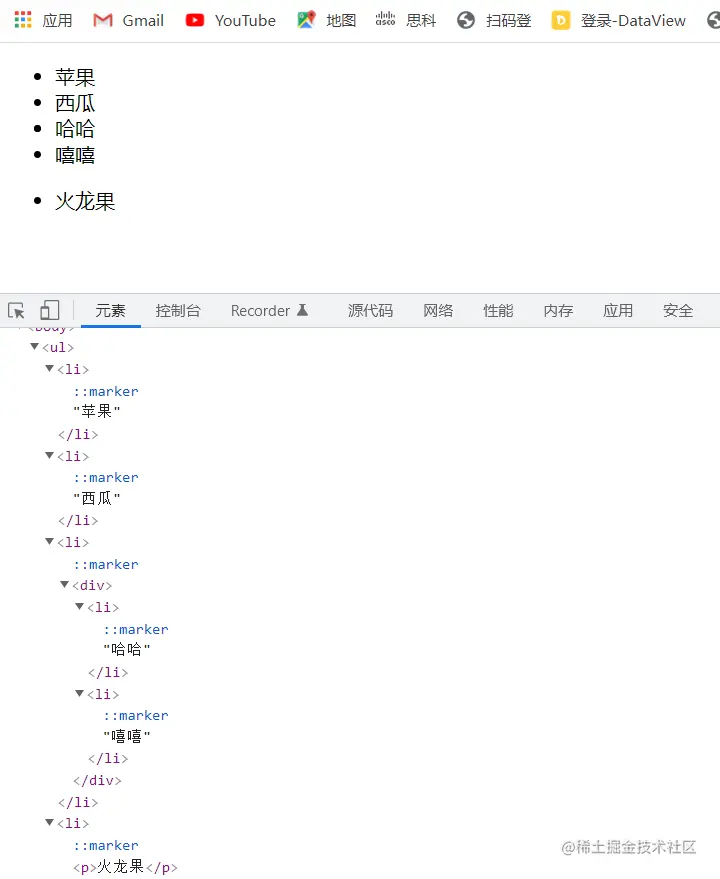The width and height of the screenshot is (720, 879).
Task: Open the 登录-DataView bookmark icon
Action: tap(561, 21)
